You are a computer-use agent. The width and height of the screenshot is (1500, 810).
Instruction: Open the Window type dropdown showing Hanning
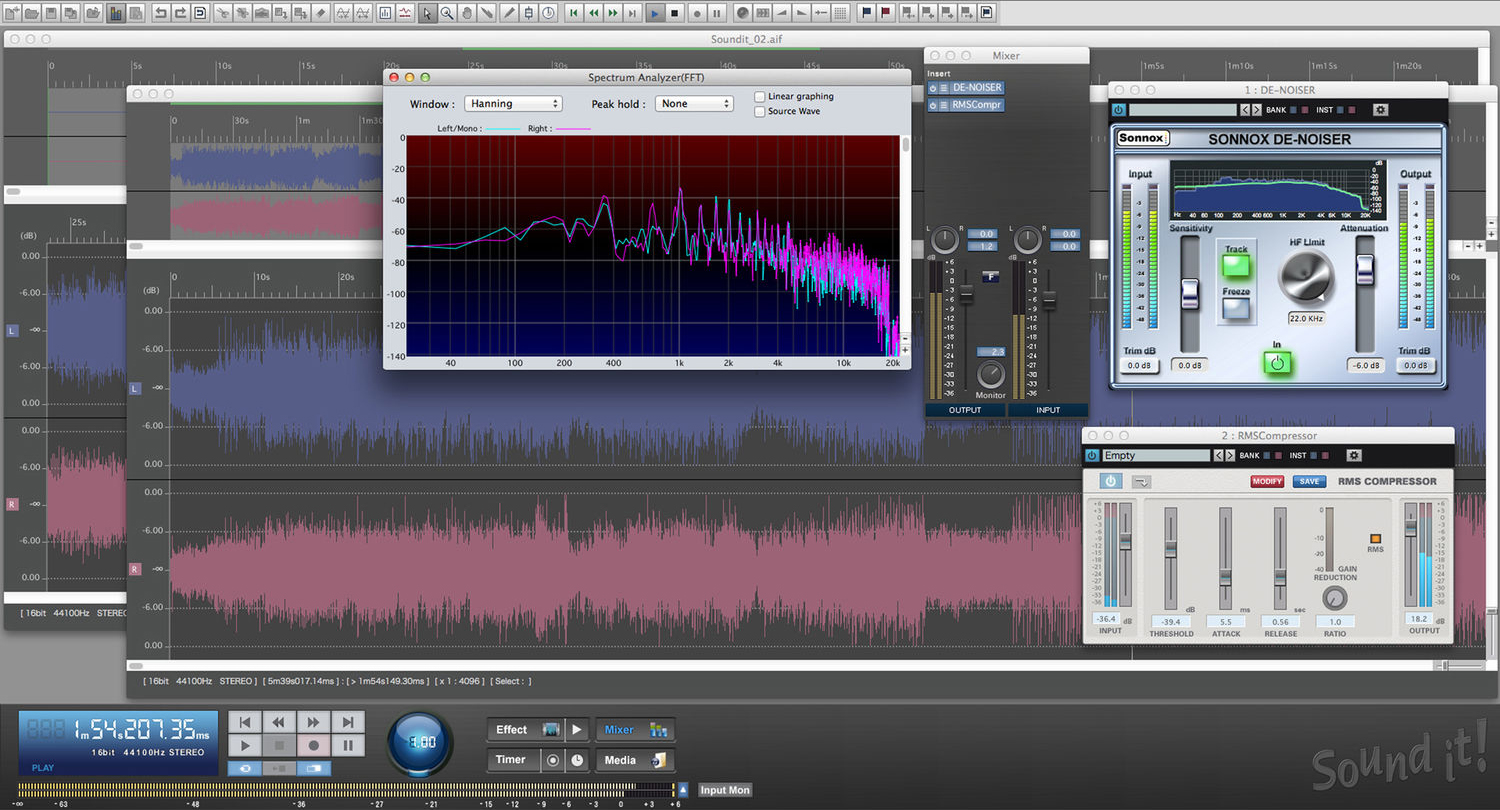(513, 103)
